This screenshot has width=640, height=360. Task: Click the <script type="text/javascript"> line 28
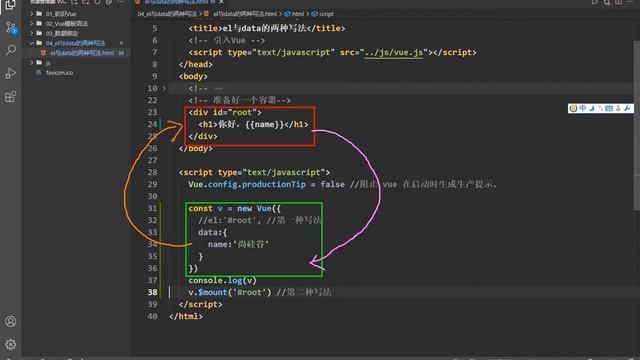coord(254,172)
